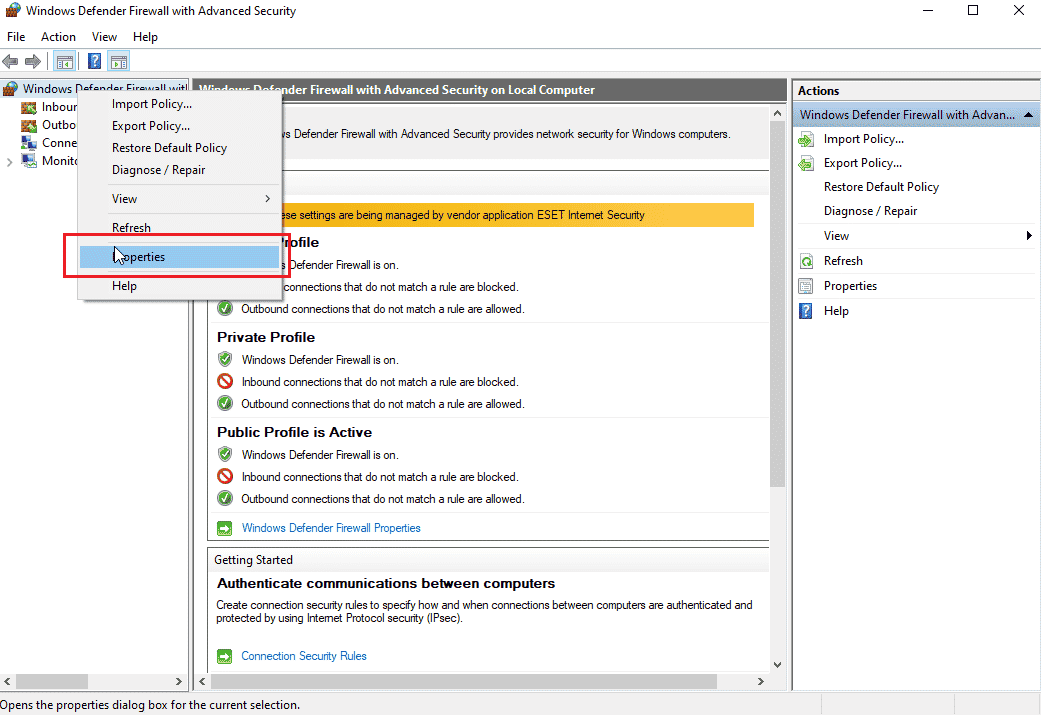The width and height of the screenshot is (1041, 715).
Task: Click center pane scroll down arrow
Action: click(x=777, y=665)
